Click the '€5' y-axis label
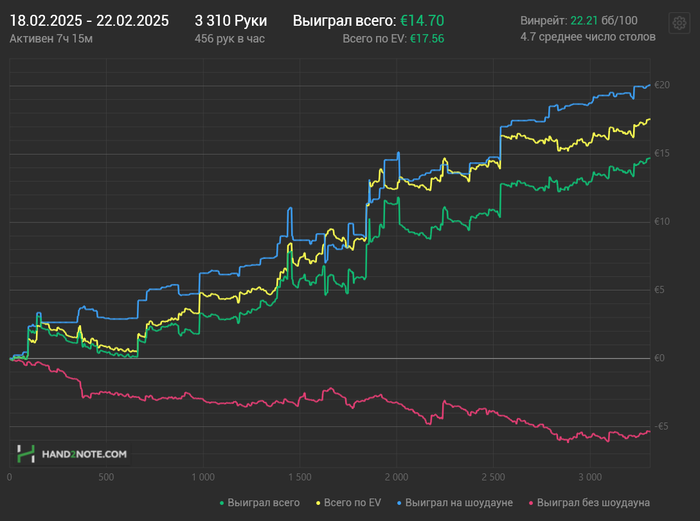Image resolution: width=700 pixels, height=521 pixels. [659, 290]
